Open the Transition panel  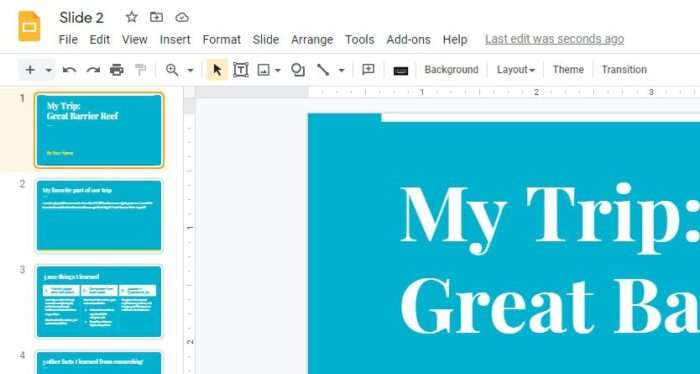[x=624, y=70]
